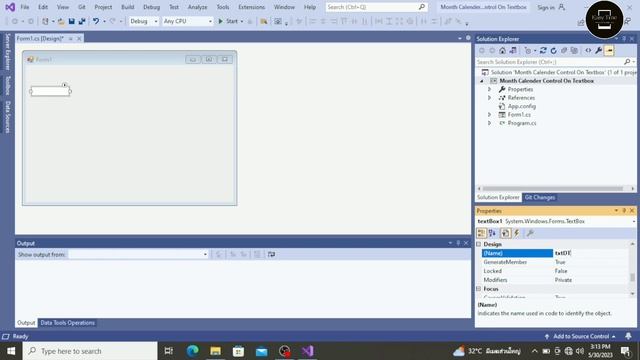Click Refresh icon in Solution Explorer
This screenshot has height=360, width=640.
(x=553, y=51)
